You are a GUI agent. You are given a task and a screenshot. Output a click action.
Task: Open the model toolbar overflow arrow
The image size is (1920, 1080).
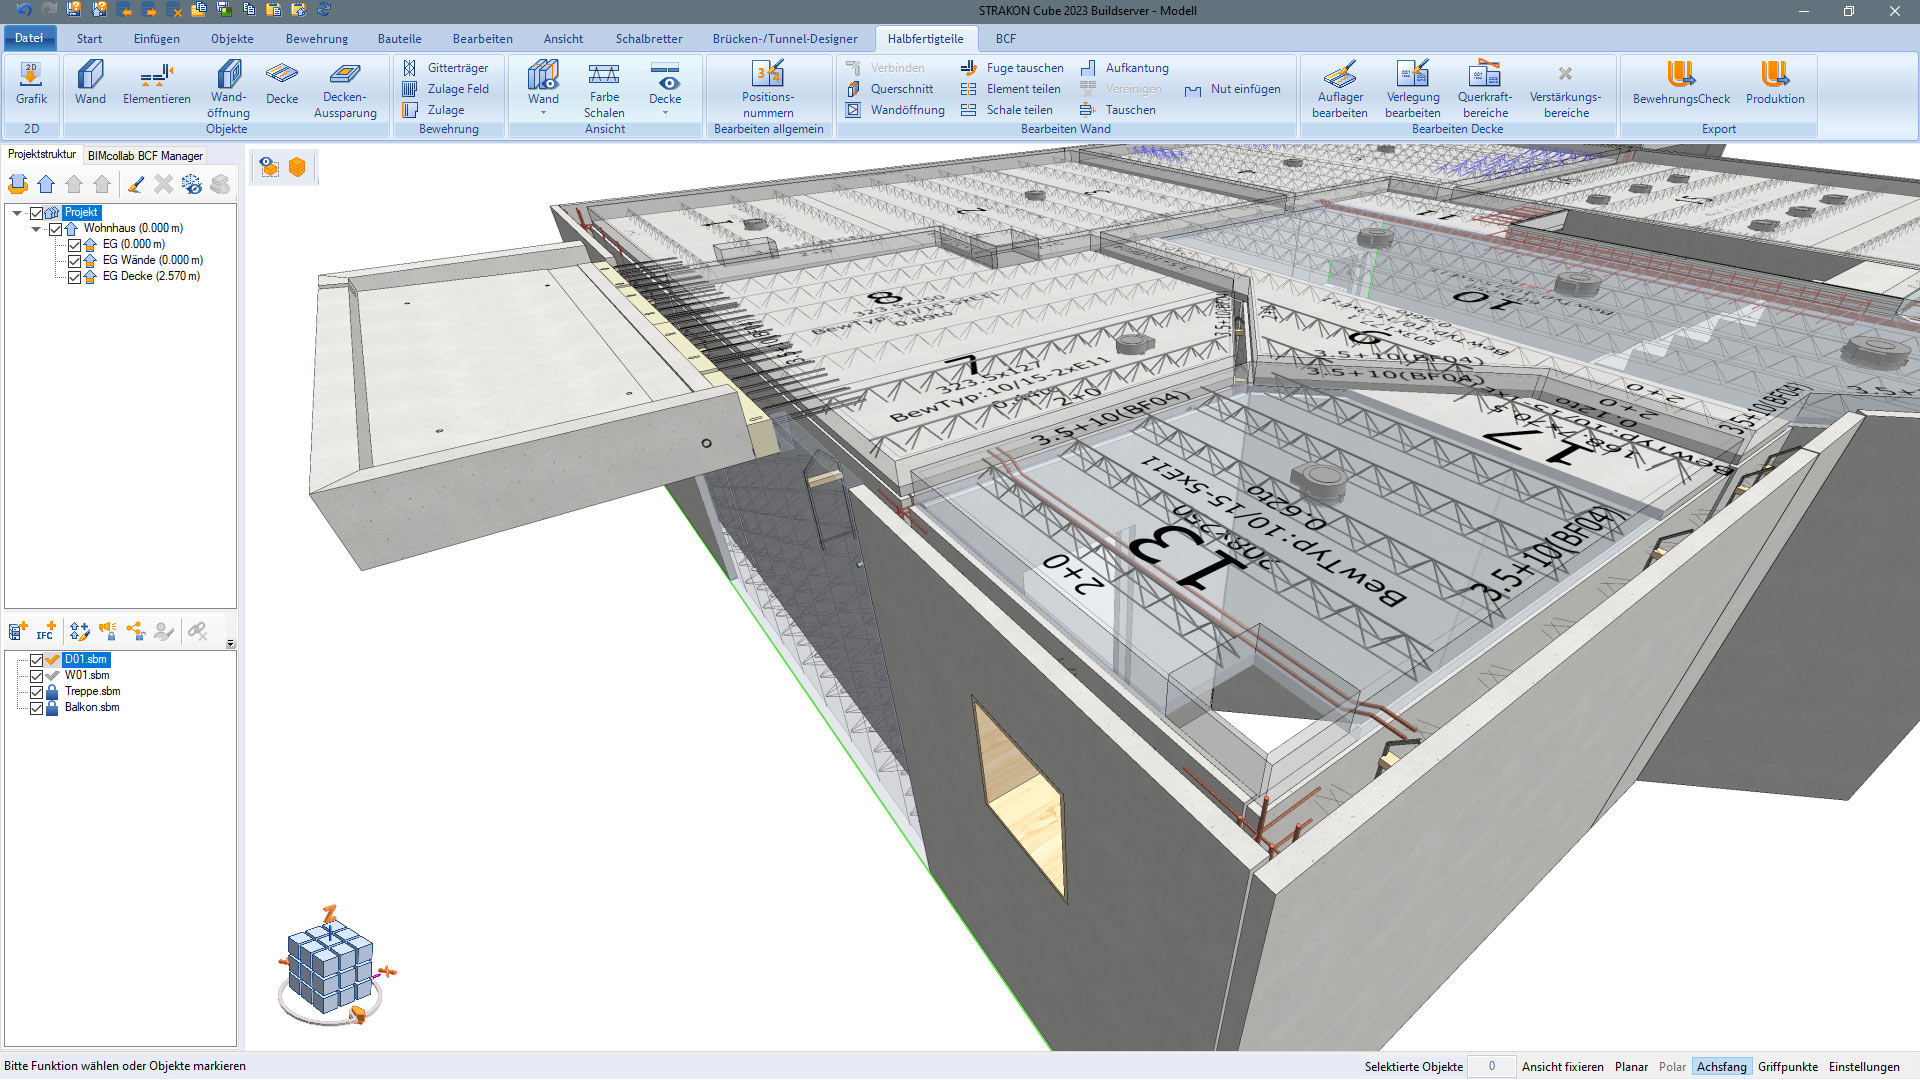230,644
